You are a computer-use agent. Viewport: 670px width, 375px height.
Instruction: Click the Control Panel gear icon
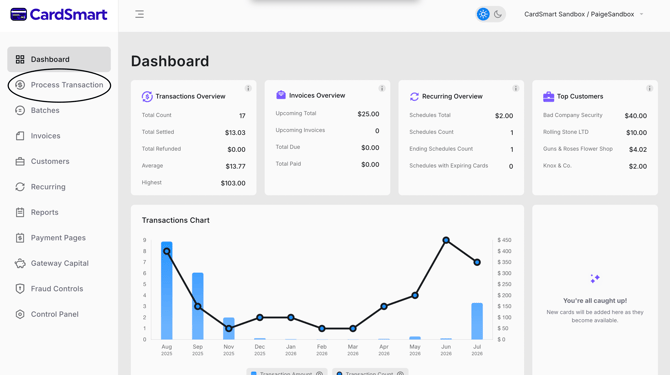coord(20,314)
